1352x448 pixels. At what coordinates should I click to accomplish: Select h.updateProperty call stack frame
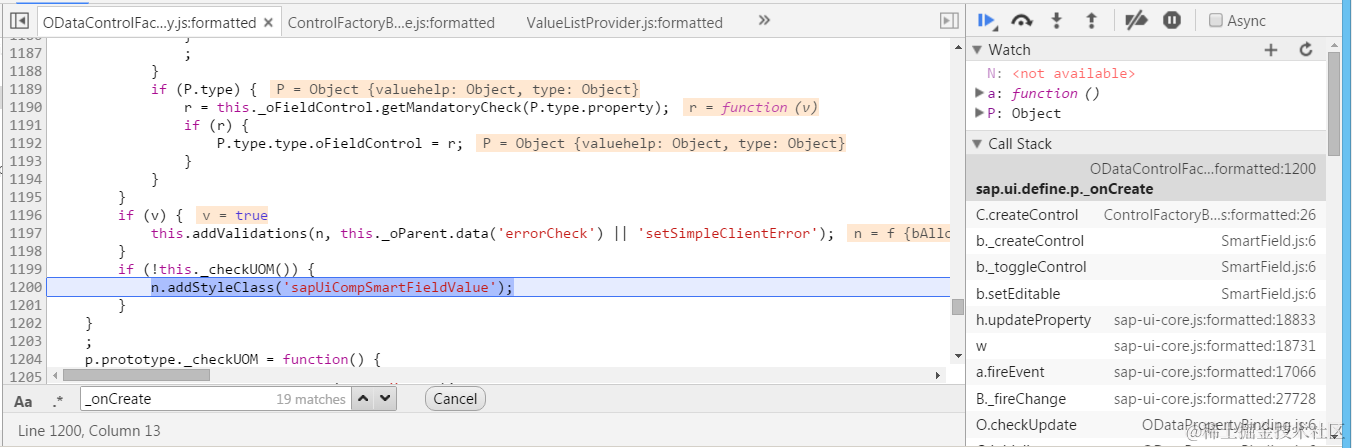[1147, 320]
